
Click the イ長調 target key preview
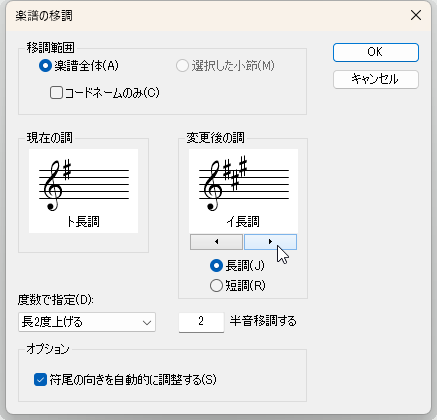point(243,191)
